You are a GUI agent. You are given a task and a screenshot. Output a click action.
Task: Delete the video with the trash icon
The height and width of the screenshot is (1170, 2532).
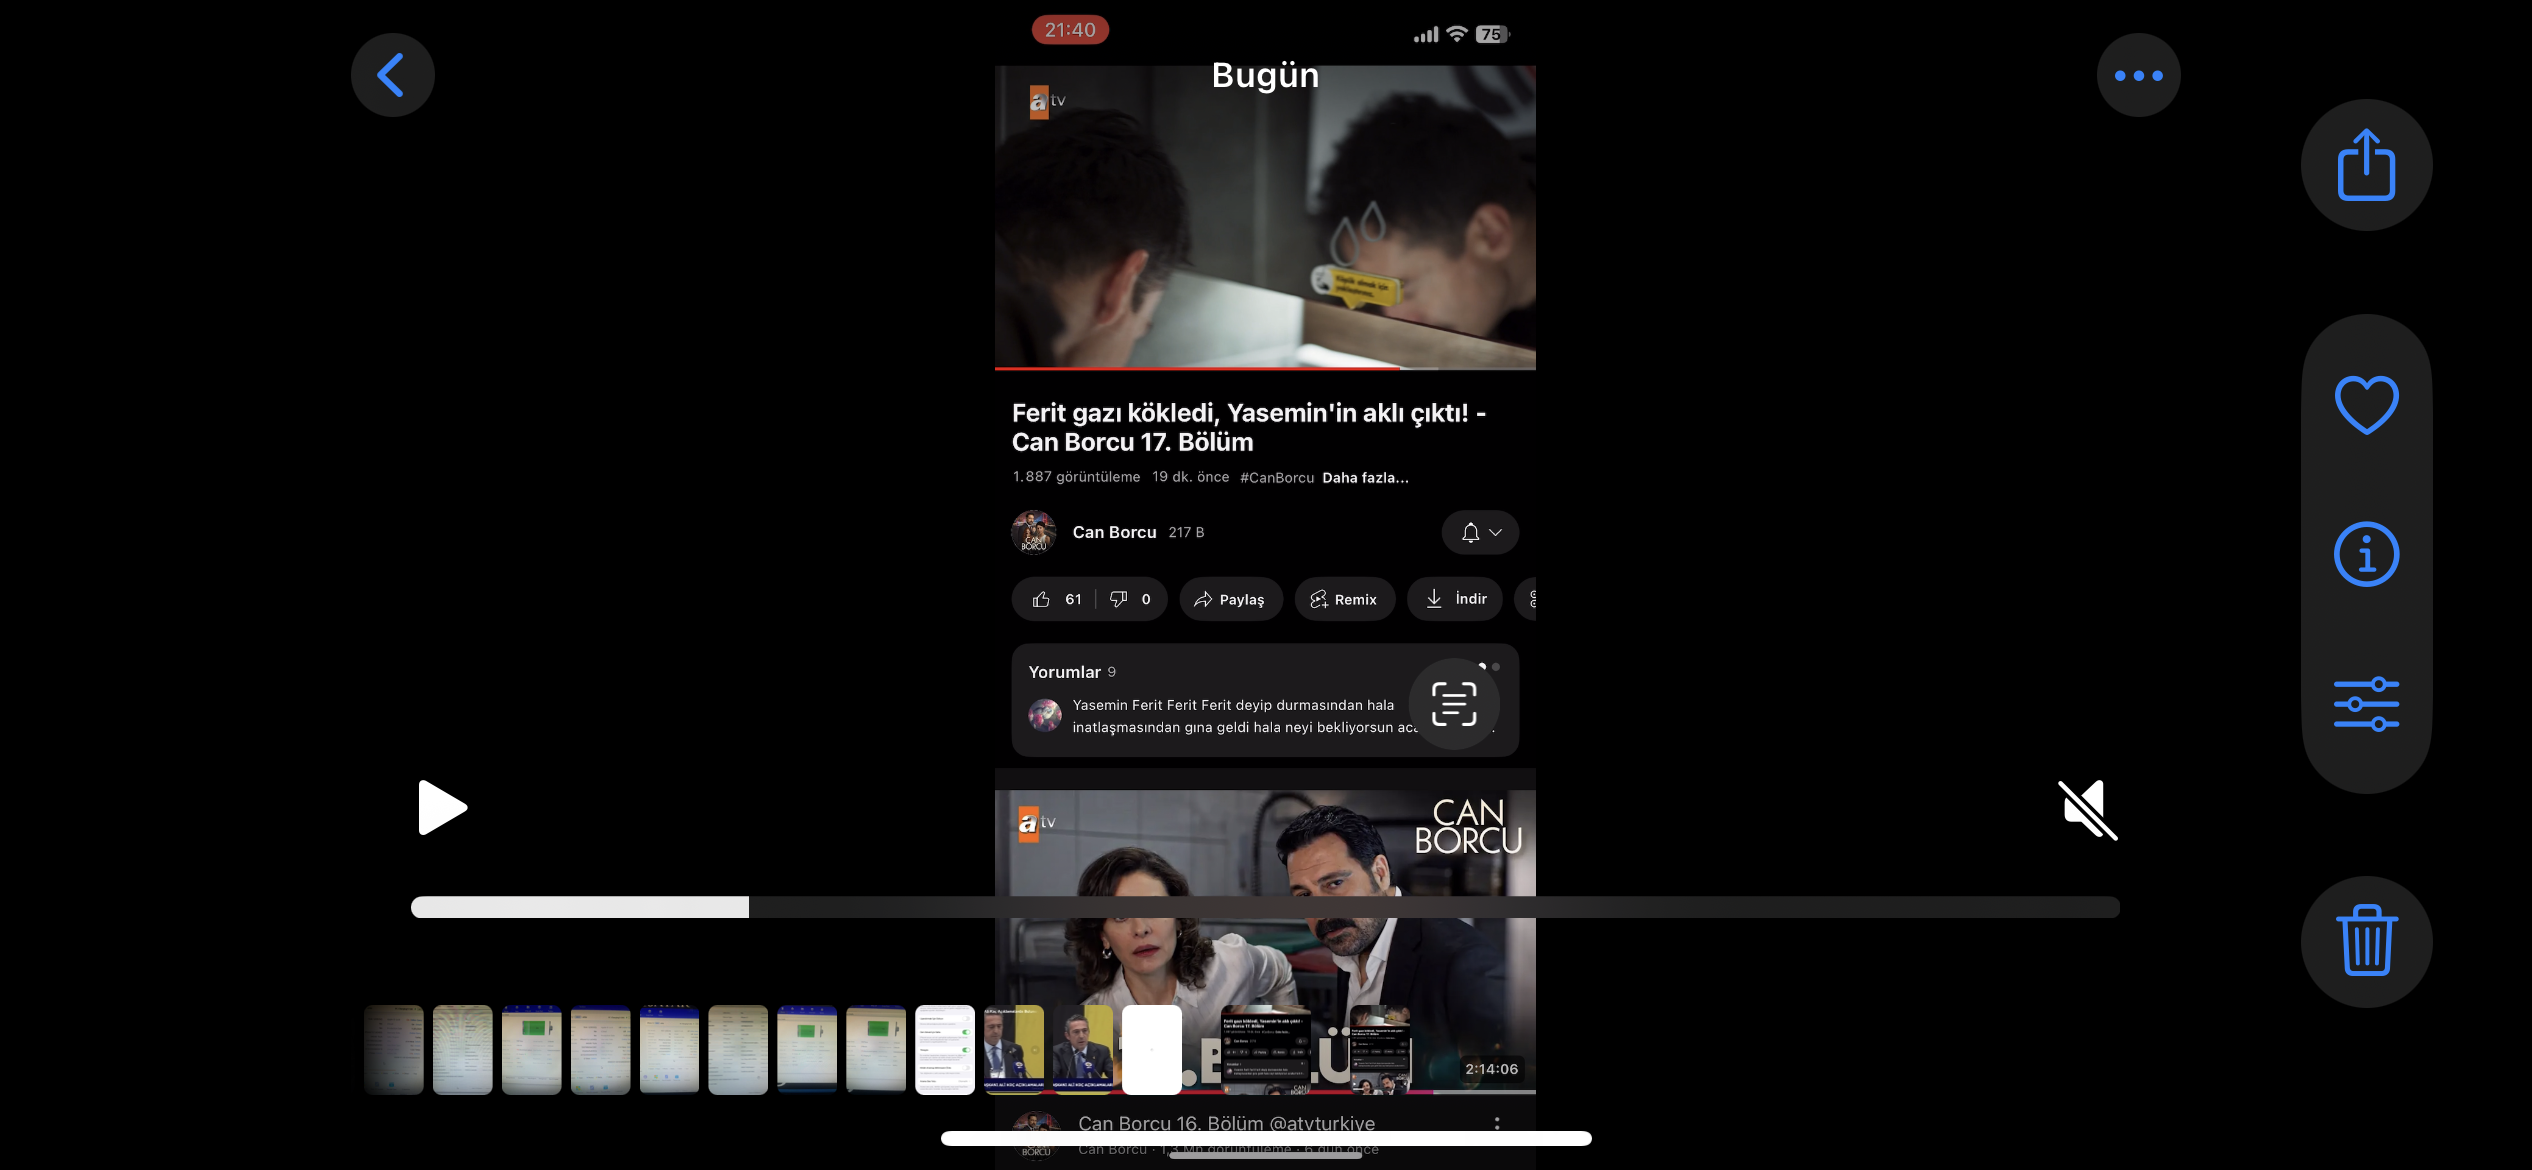(x=2366, y=941)
